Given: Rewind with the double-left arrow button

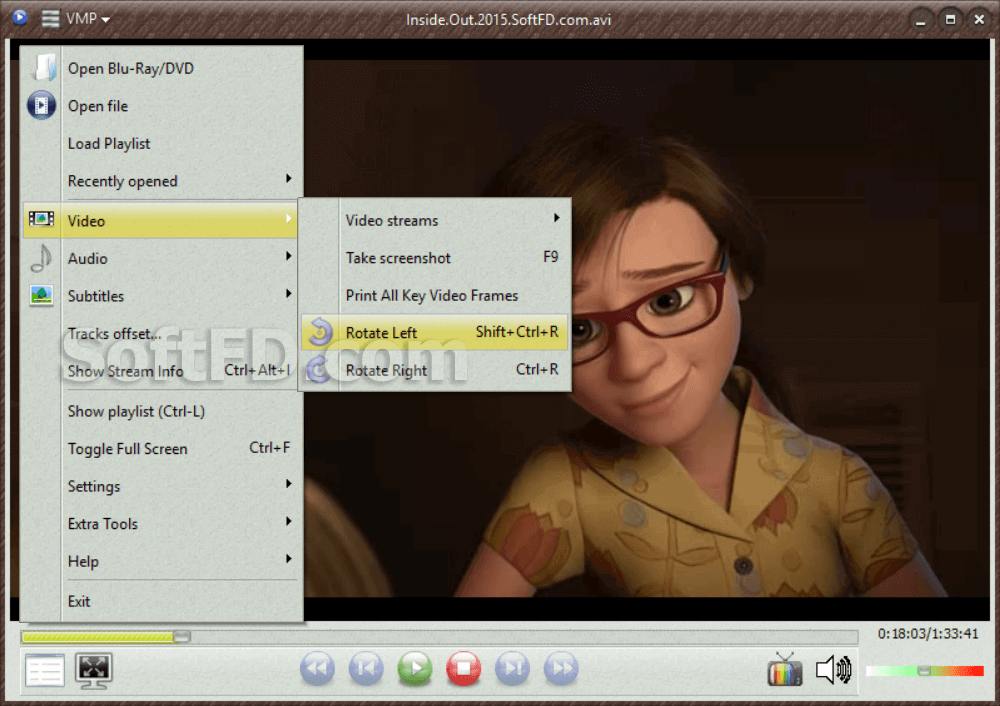Looking at the screenshot, I should (x=317, y=668).
